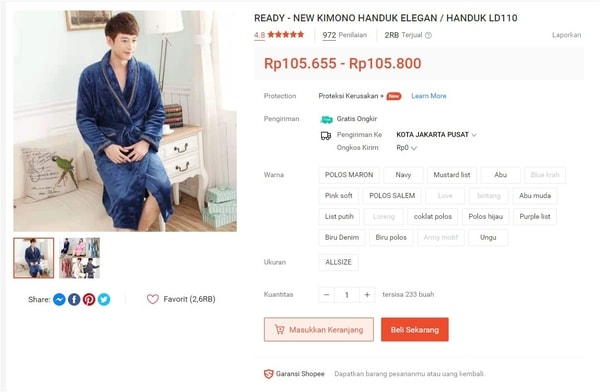Decrease quantity with minus button
Image resolution: width=600 pixels, height=392 pixels.
point(326,295)
